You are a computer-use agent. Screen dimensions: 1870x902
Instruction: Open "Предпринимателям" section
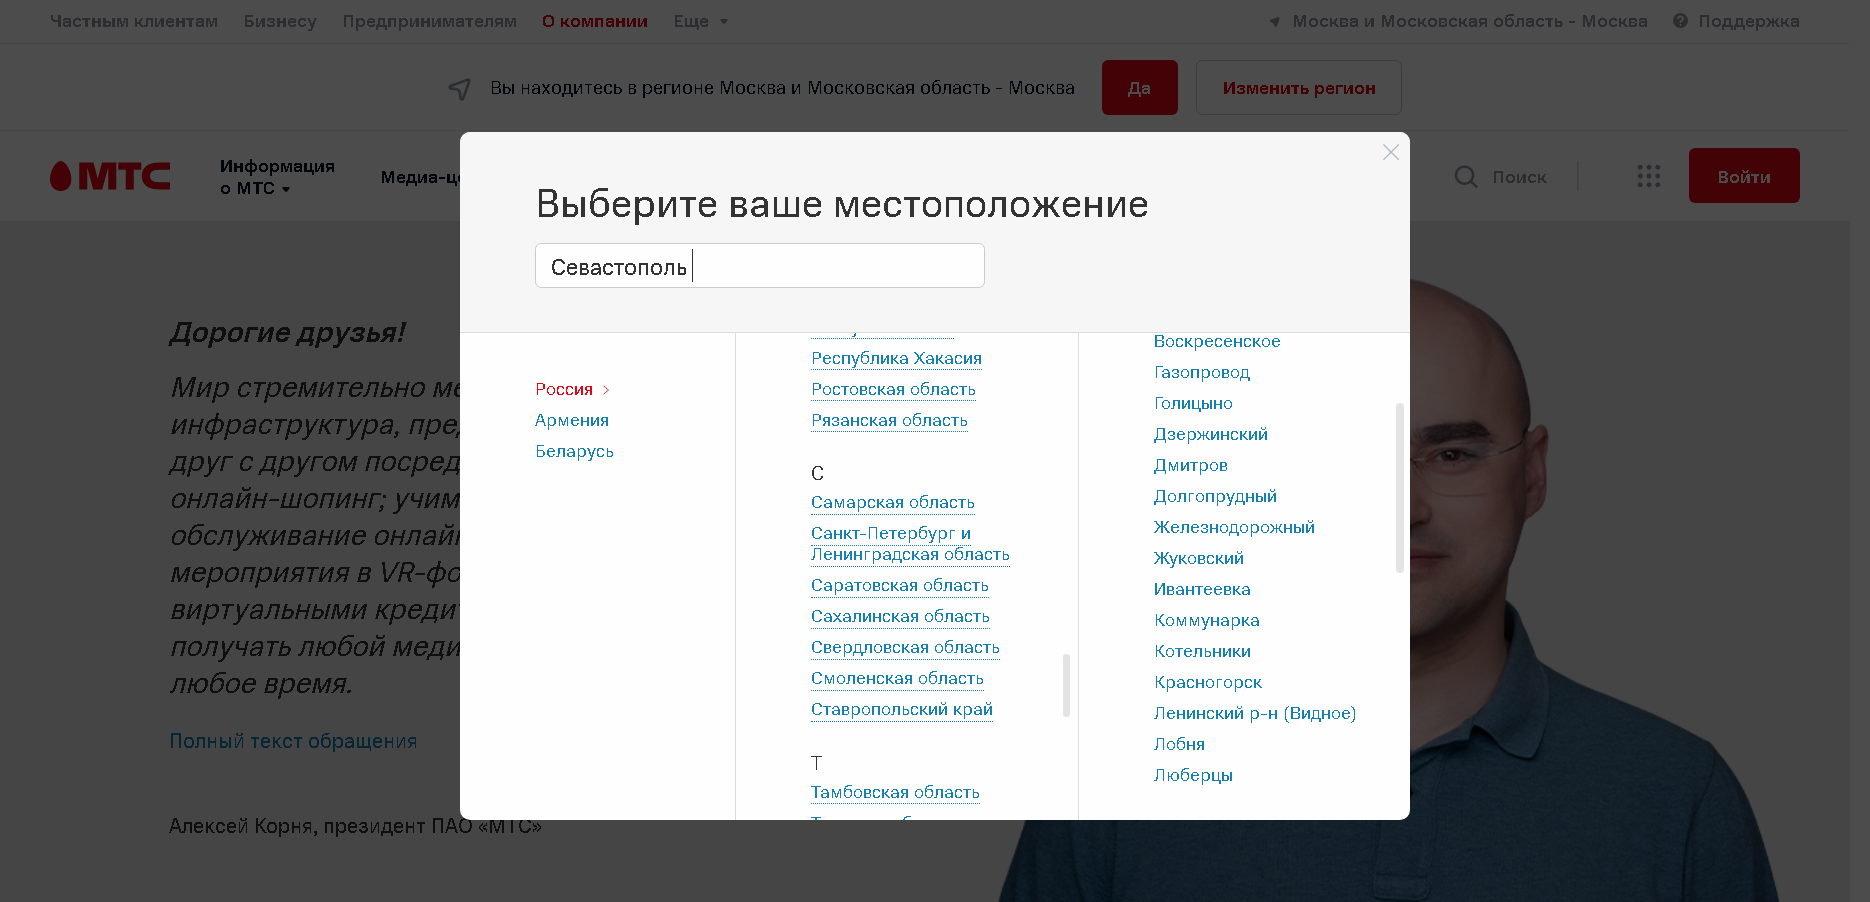[429, 21]
